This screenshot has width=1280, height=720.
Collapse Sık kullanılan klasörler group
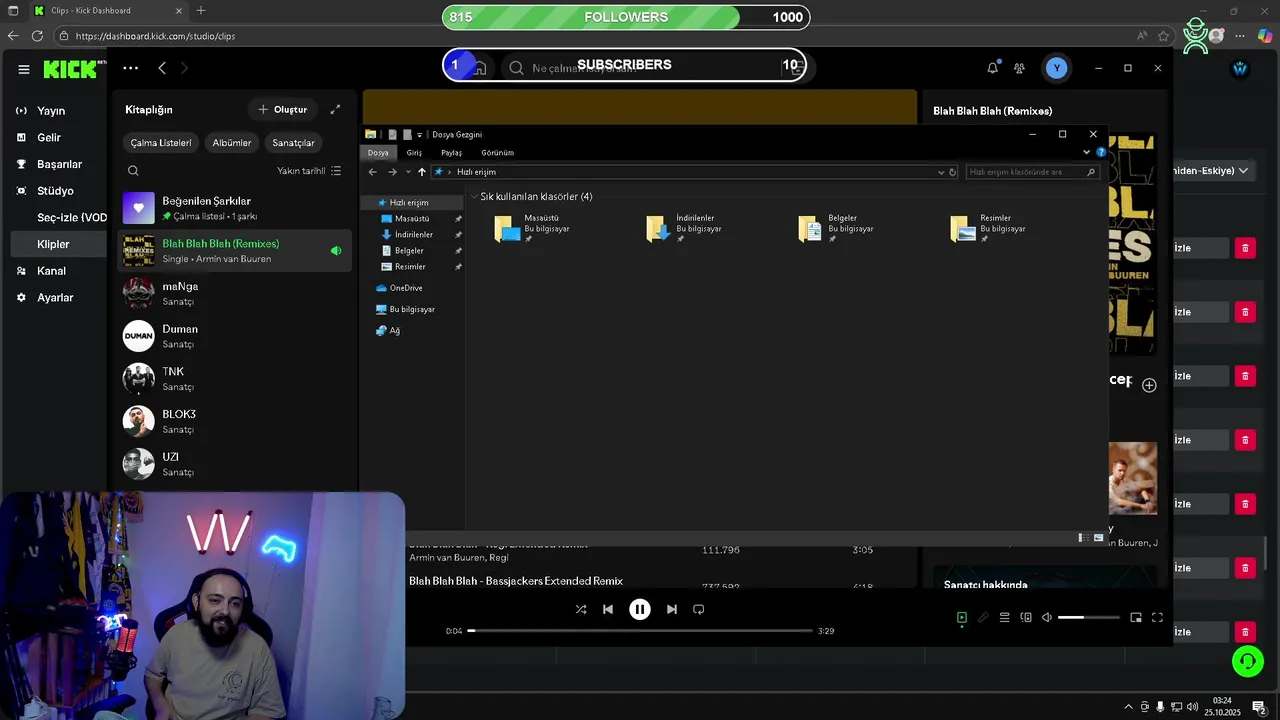pyautogui.click(x=474, y=197)
